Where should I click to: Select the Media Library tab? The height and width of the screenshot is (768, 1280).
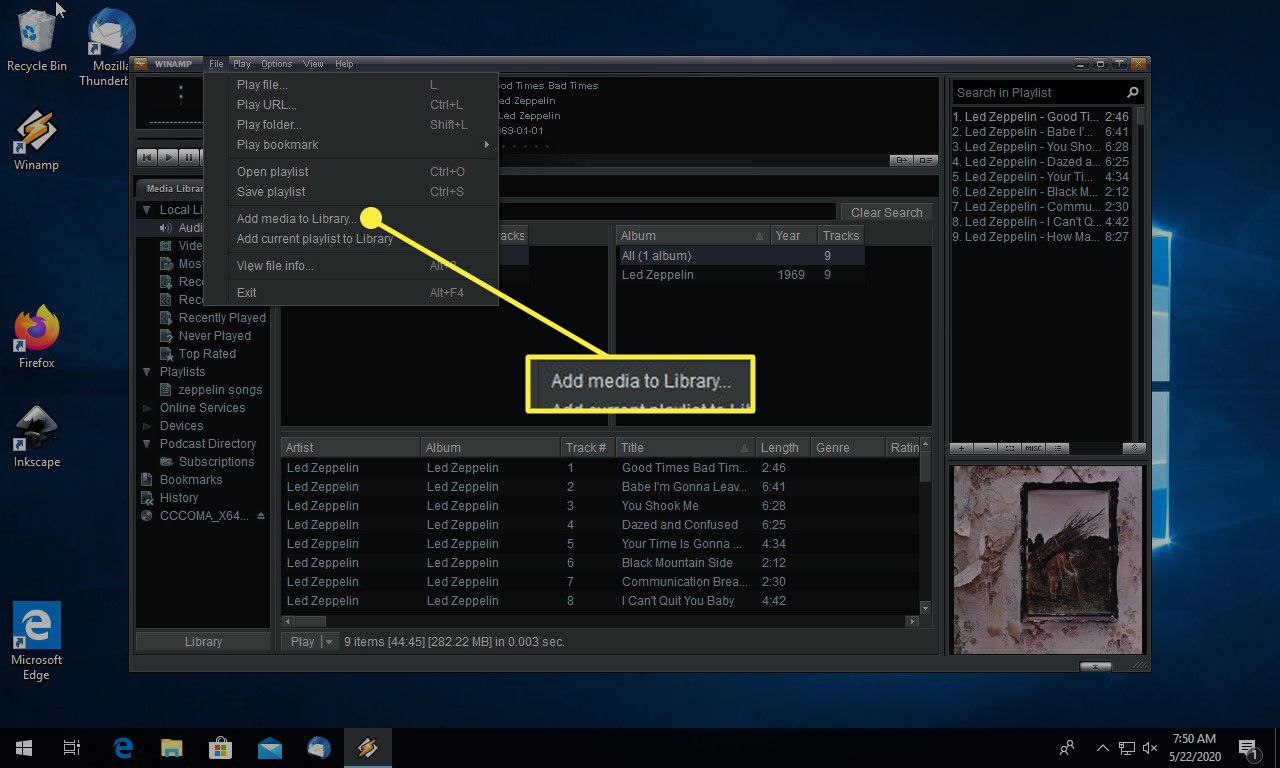172,188
